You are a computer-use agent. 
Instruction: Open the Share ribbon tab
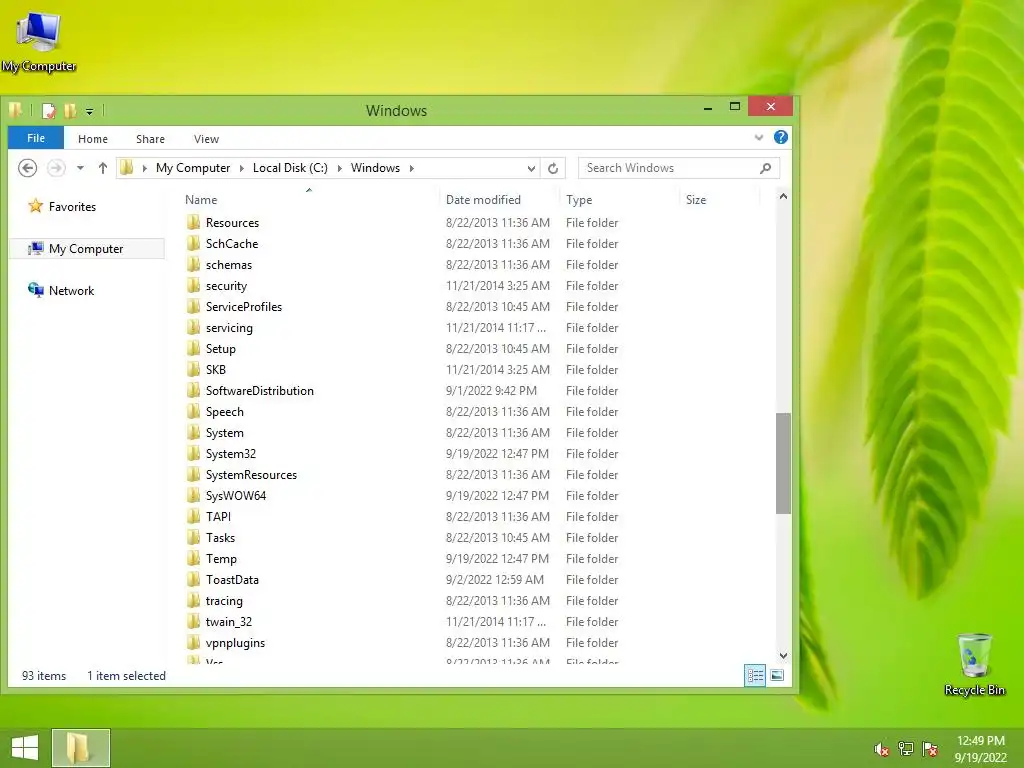150,139
